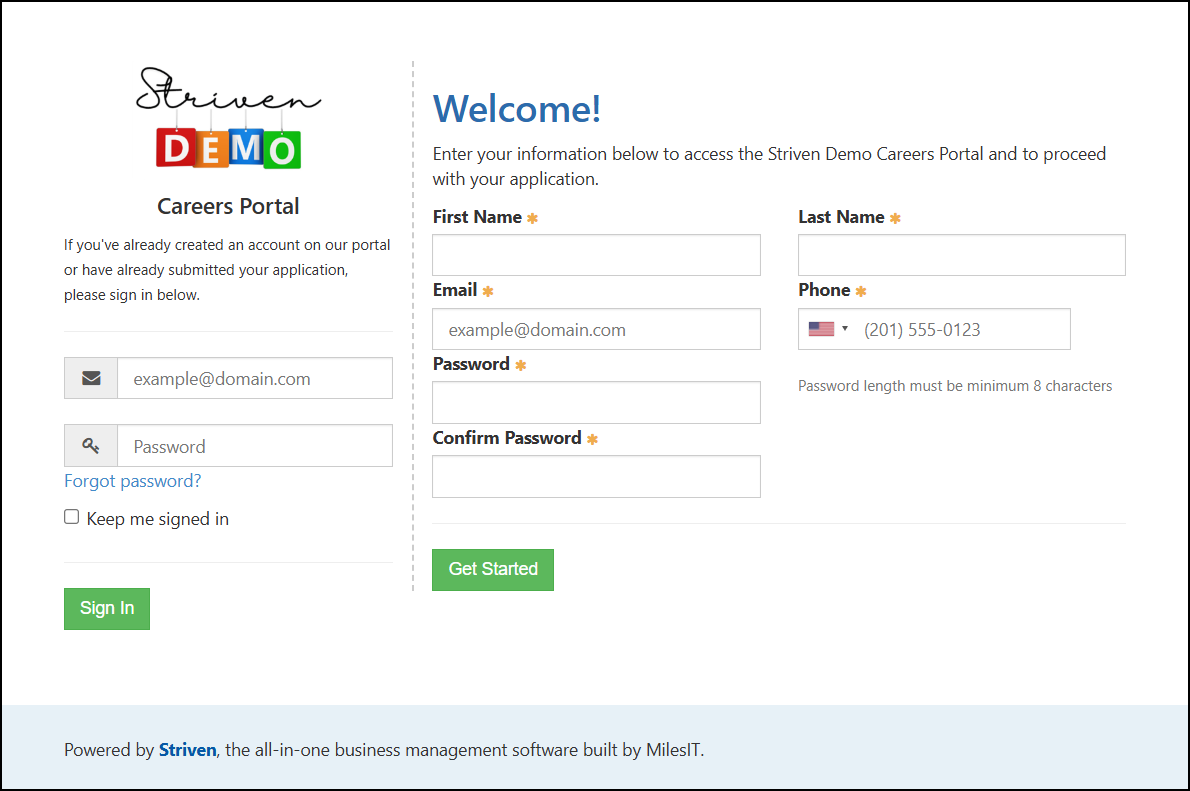The height and width of the screenshot is (791, 1190).
Task: Tick the Keep me signed in checkbox
Action: click(71, 517)
